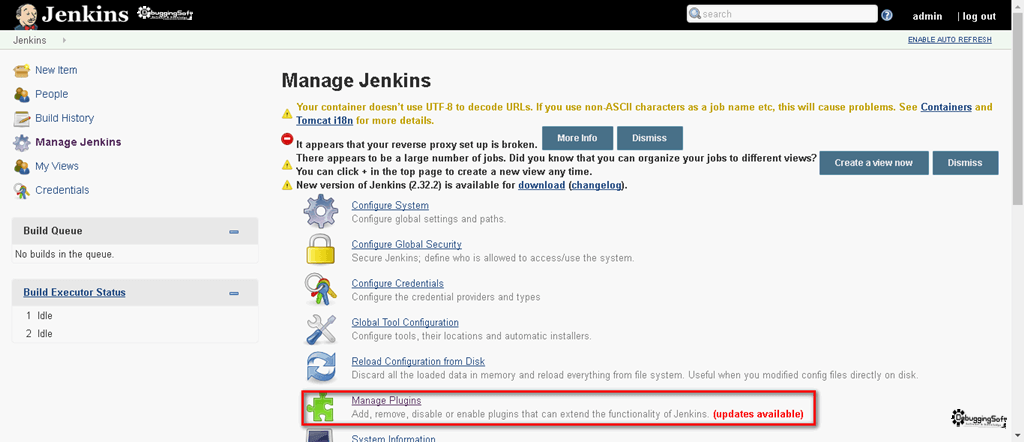Click the red reverse proxy error icon
Screen dimensions: 1024x442
(x=287, y=138)
